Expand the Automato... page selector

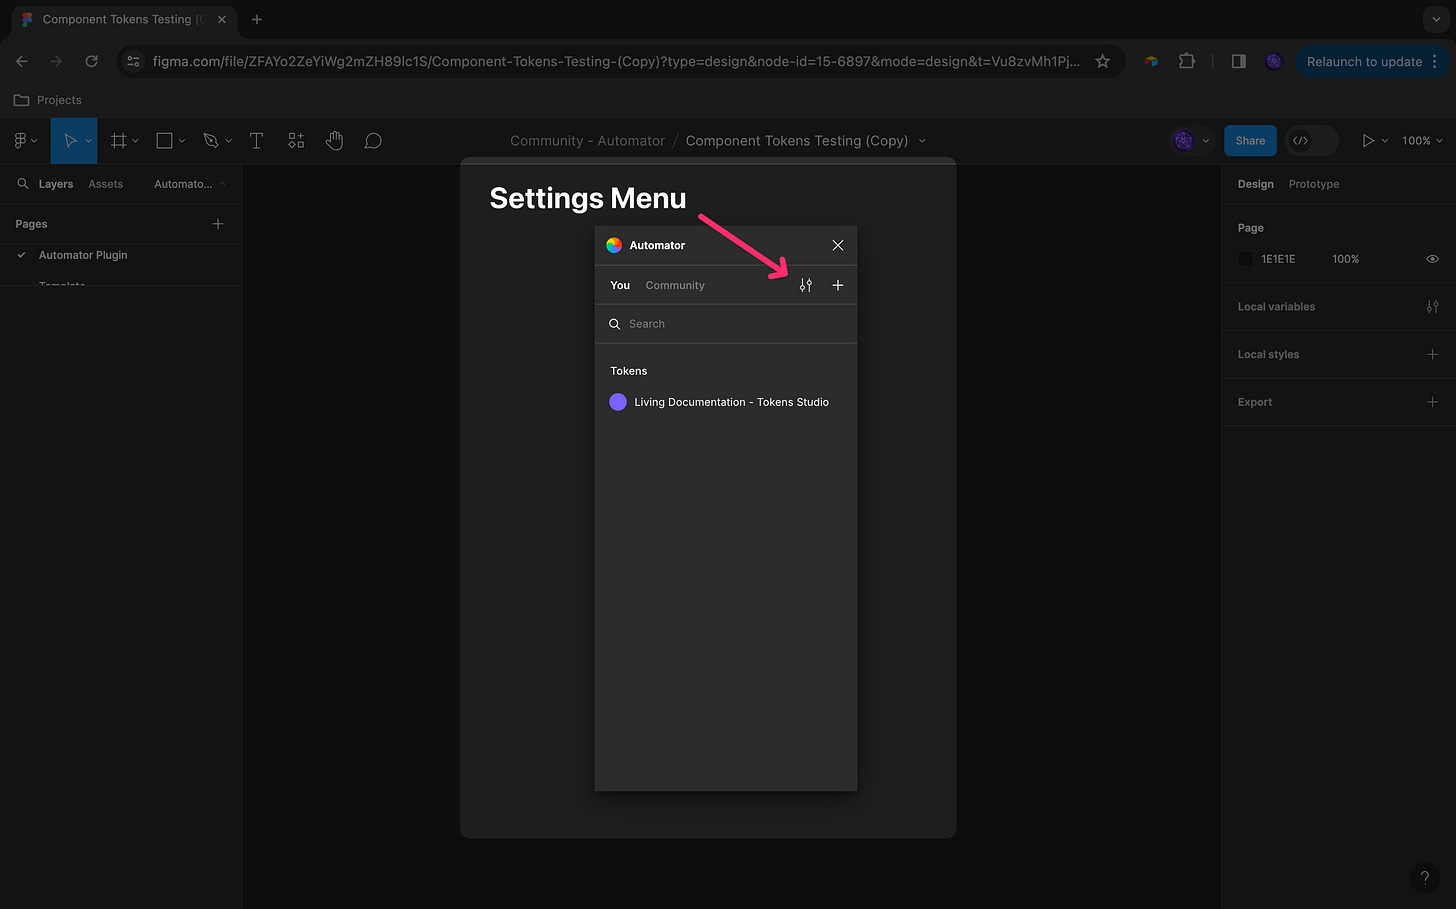pos(190,184)
